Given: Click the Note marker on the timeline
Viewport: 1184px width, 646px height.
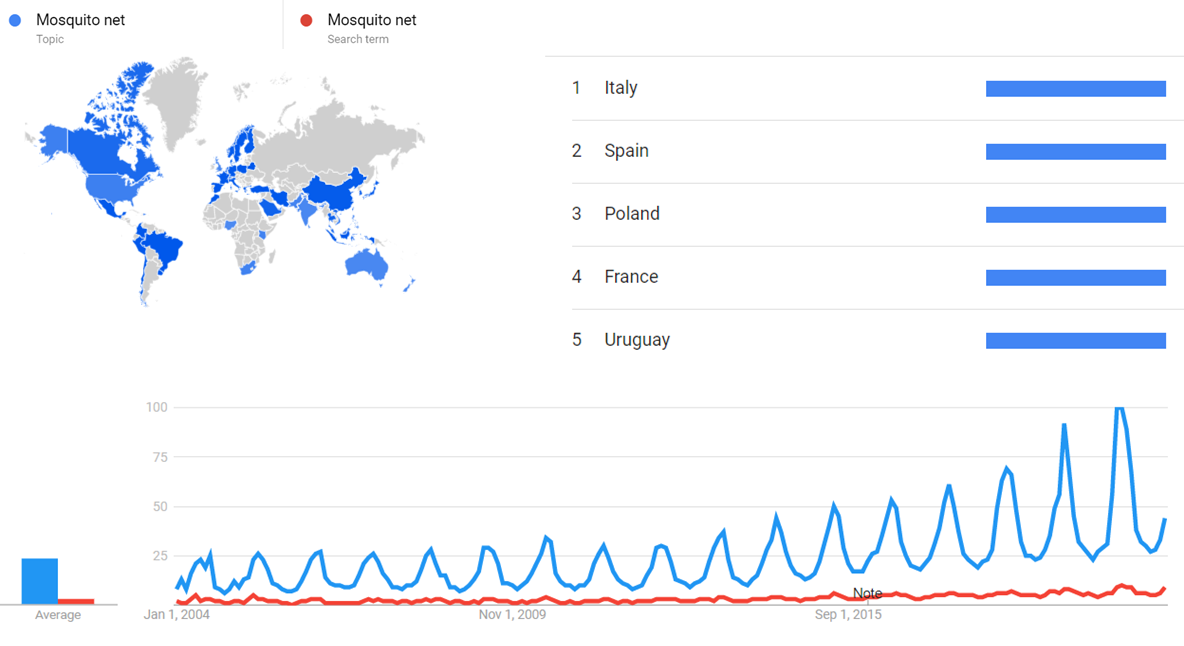Looking at the screenshot, I should 867,594.
